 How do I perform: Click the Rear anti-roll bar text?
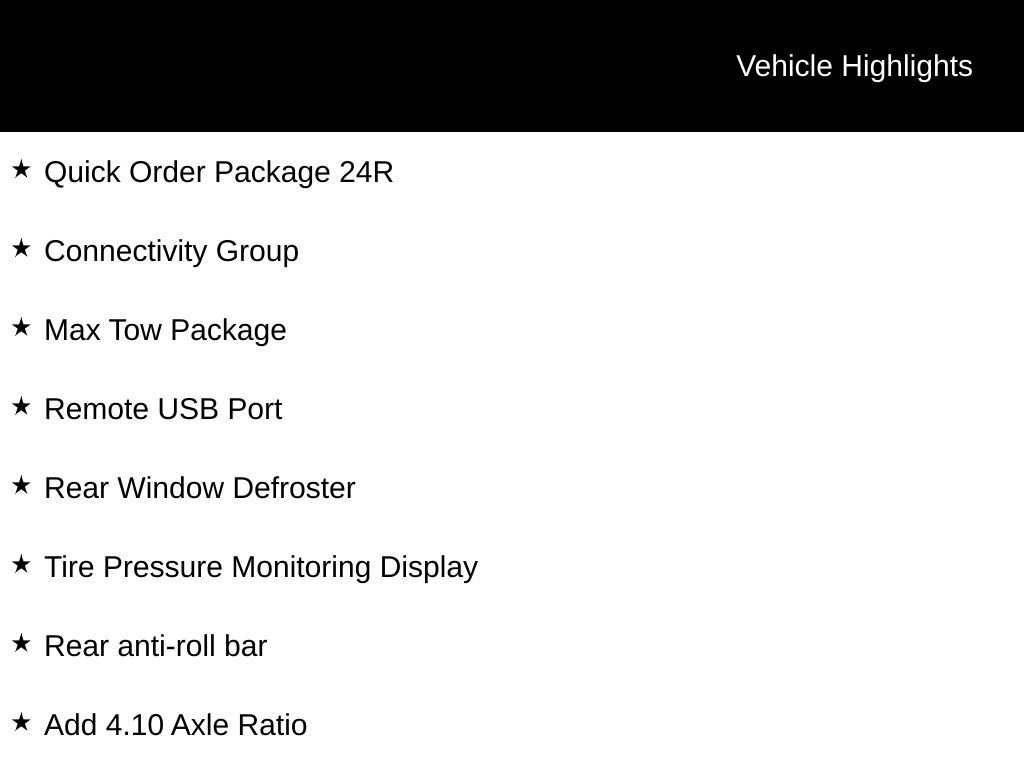pos(155,647)
